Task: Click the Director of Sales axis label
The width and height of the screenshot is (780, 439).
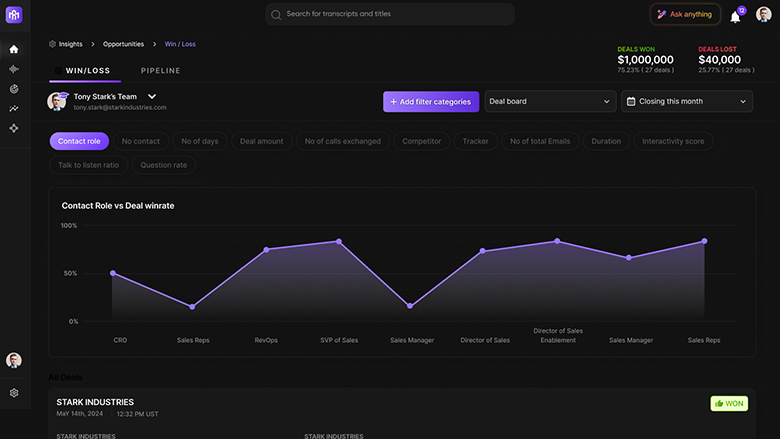Action: coord(485,340)
